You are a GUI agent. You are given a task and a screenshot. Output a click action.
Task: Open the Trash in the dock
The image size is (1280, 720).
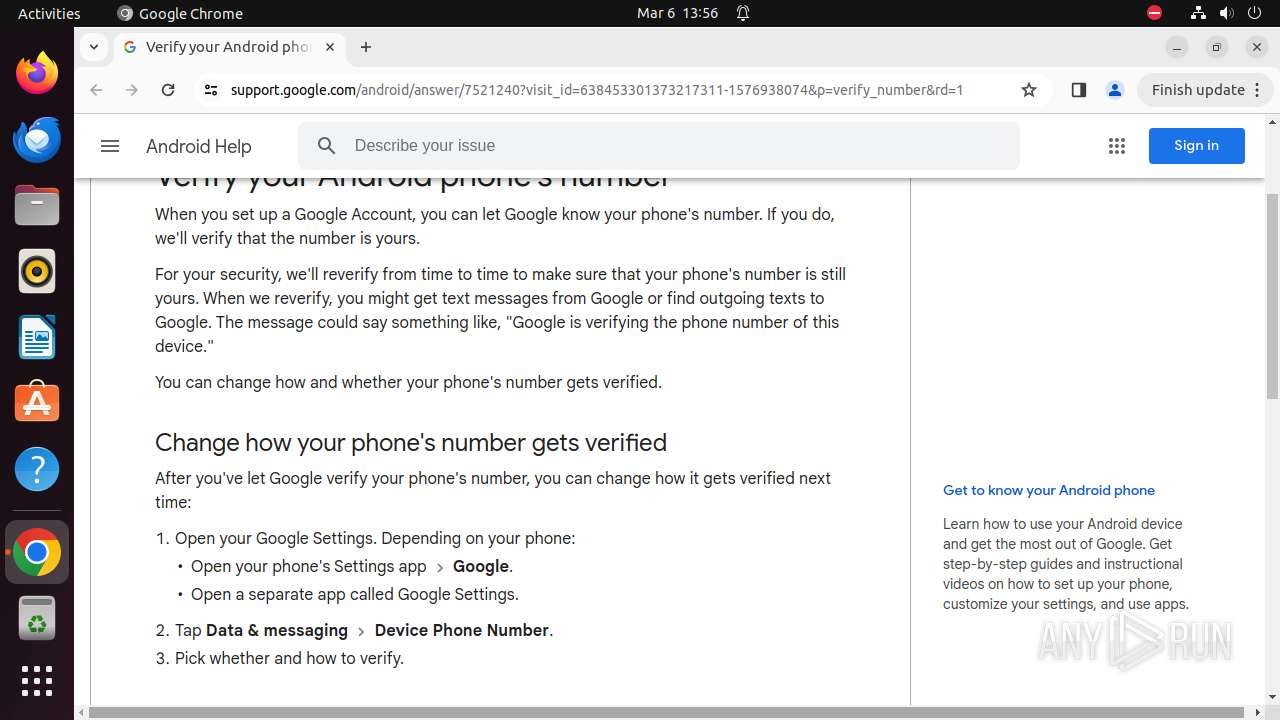[37, 617]
